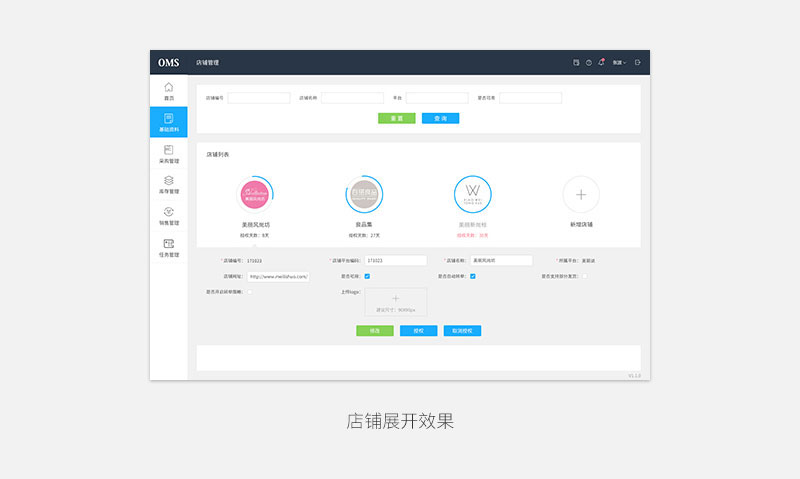Click the 新增店铺 label
The image size is (800, 479).
[x=581, y=224]
